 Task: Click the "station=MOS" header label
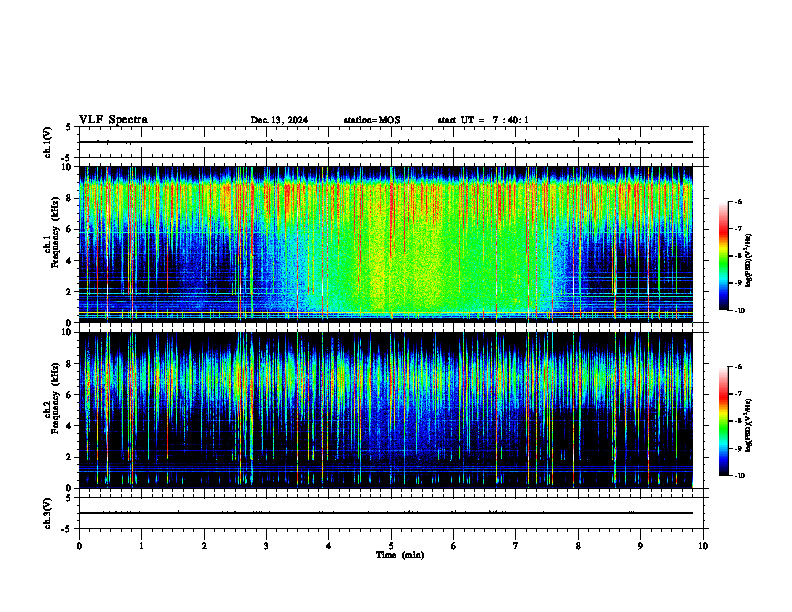(372, 120)
